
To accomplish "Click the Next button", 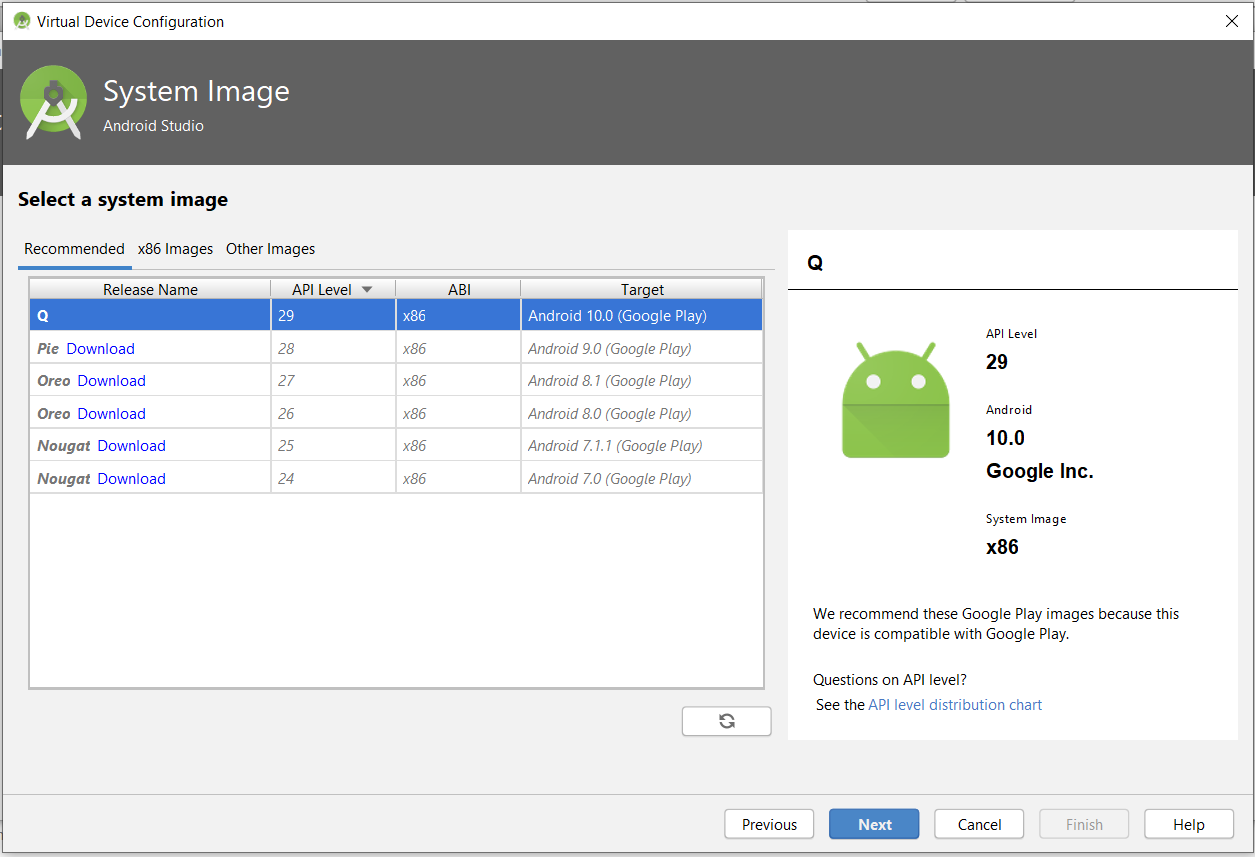I will [874, 825].
